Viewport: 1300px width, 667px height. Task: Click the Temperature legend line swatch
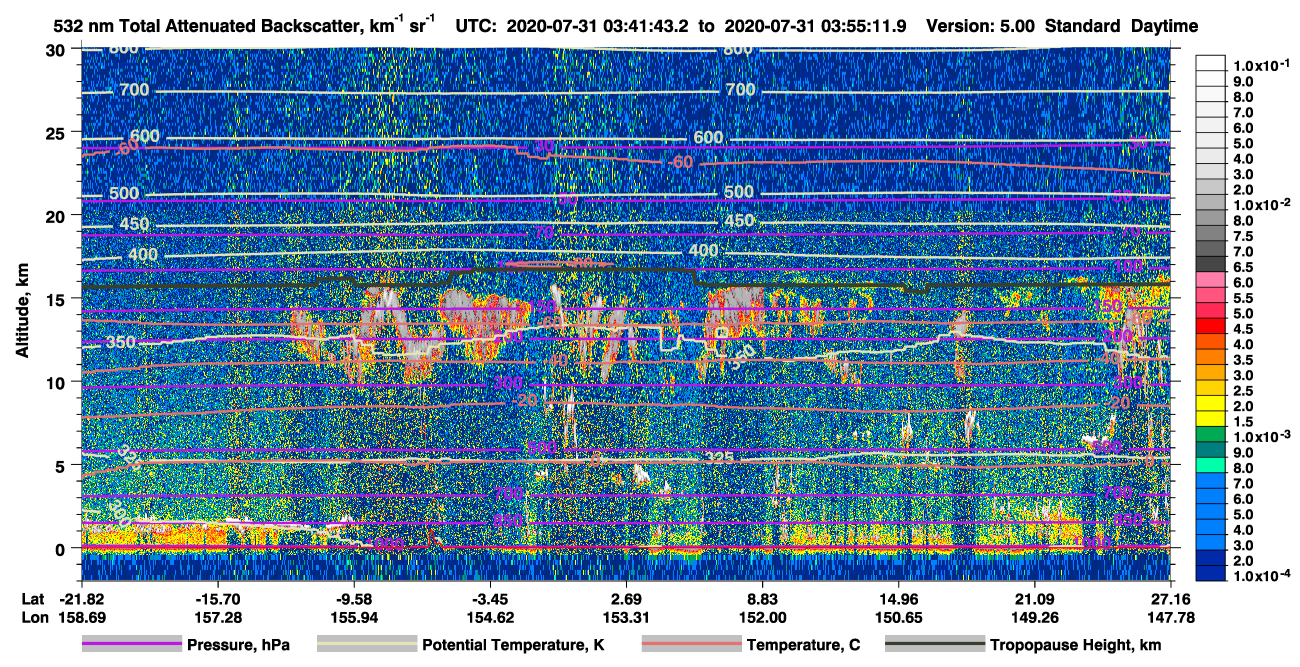[x=691, y=645]
